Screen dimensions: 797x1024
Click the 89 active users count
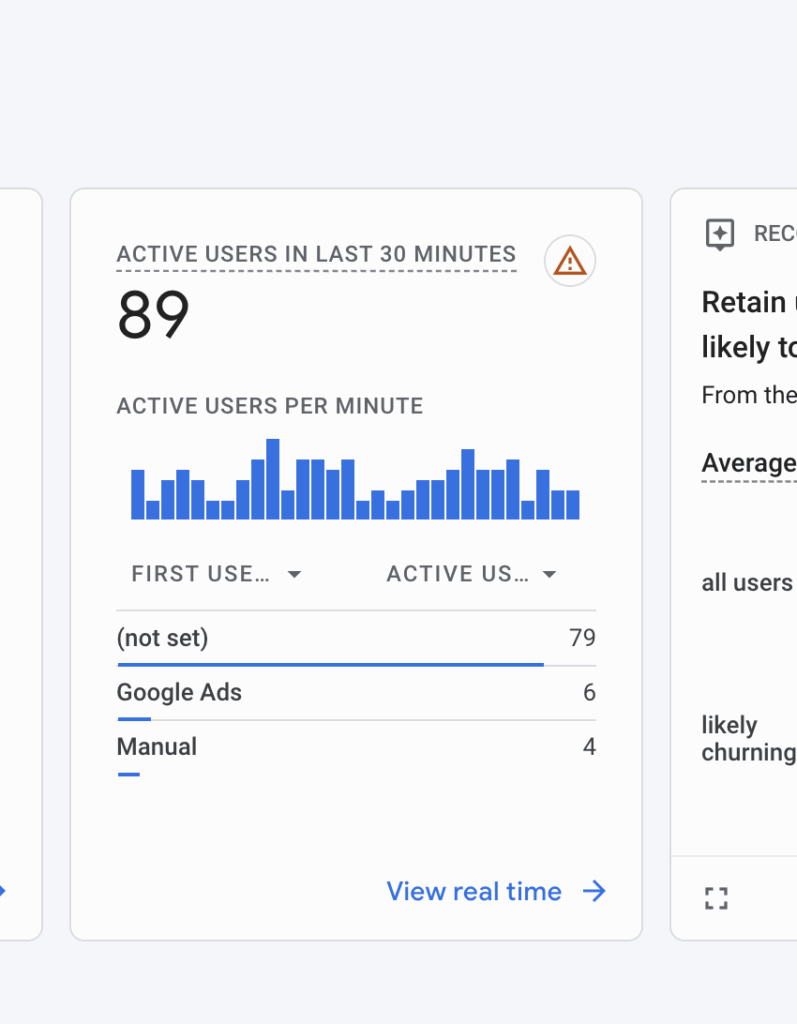153,315
